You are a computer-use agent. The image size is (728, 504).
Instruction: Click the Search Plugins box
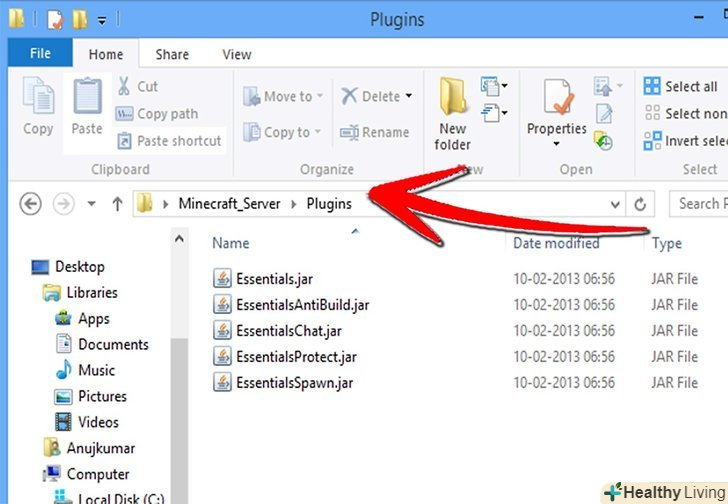coord(699,204)
